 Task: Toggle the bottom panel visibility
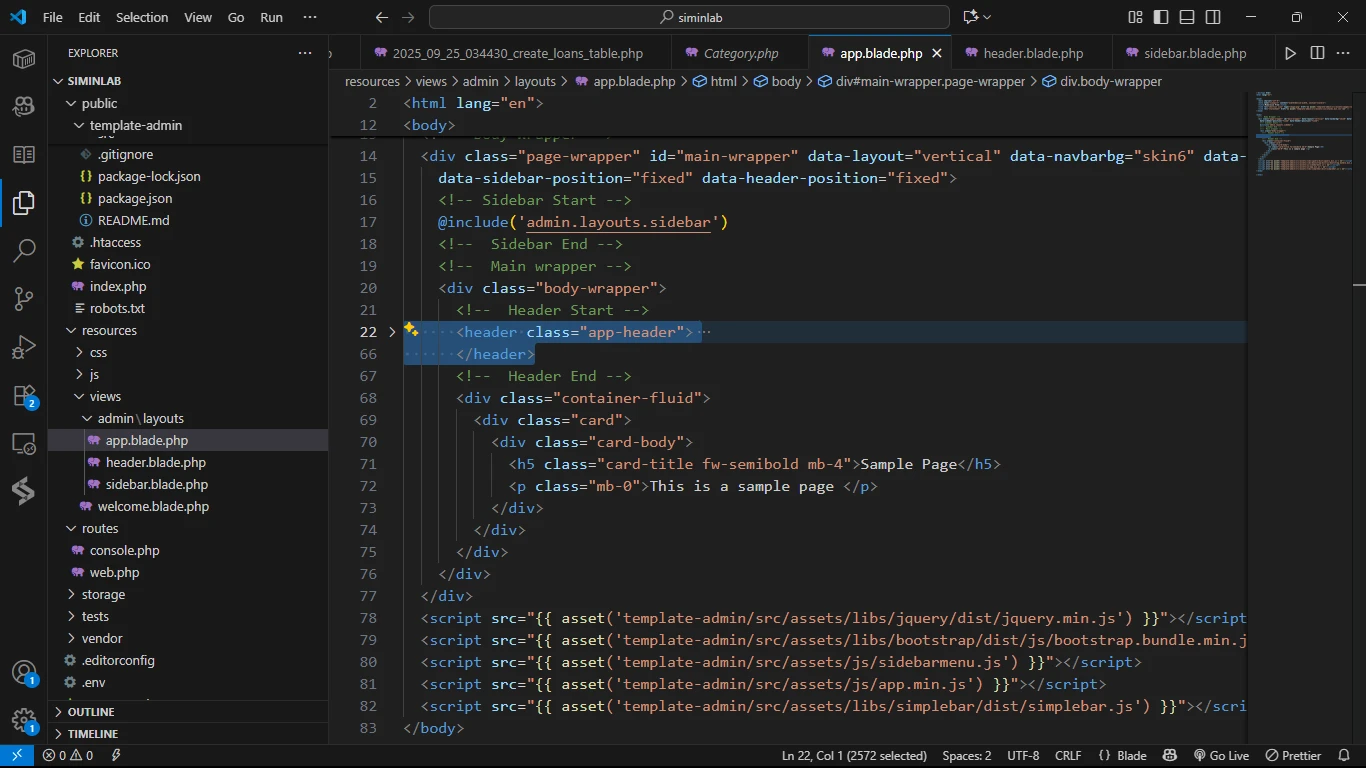pos(1187,17)
